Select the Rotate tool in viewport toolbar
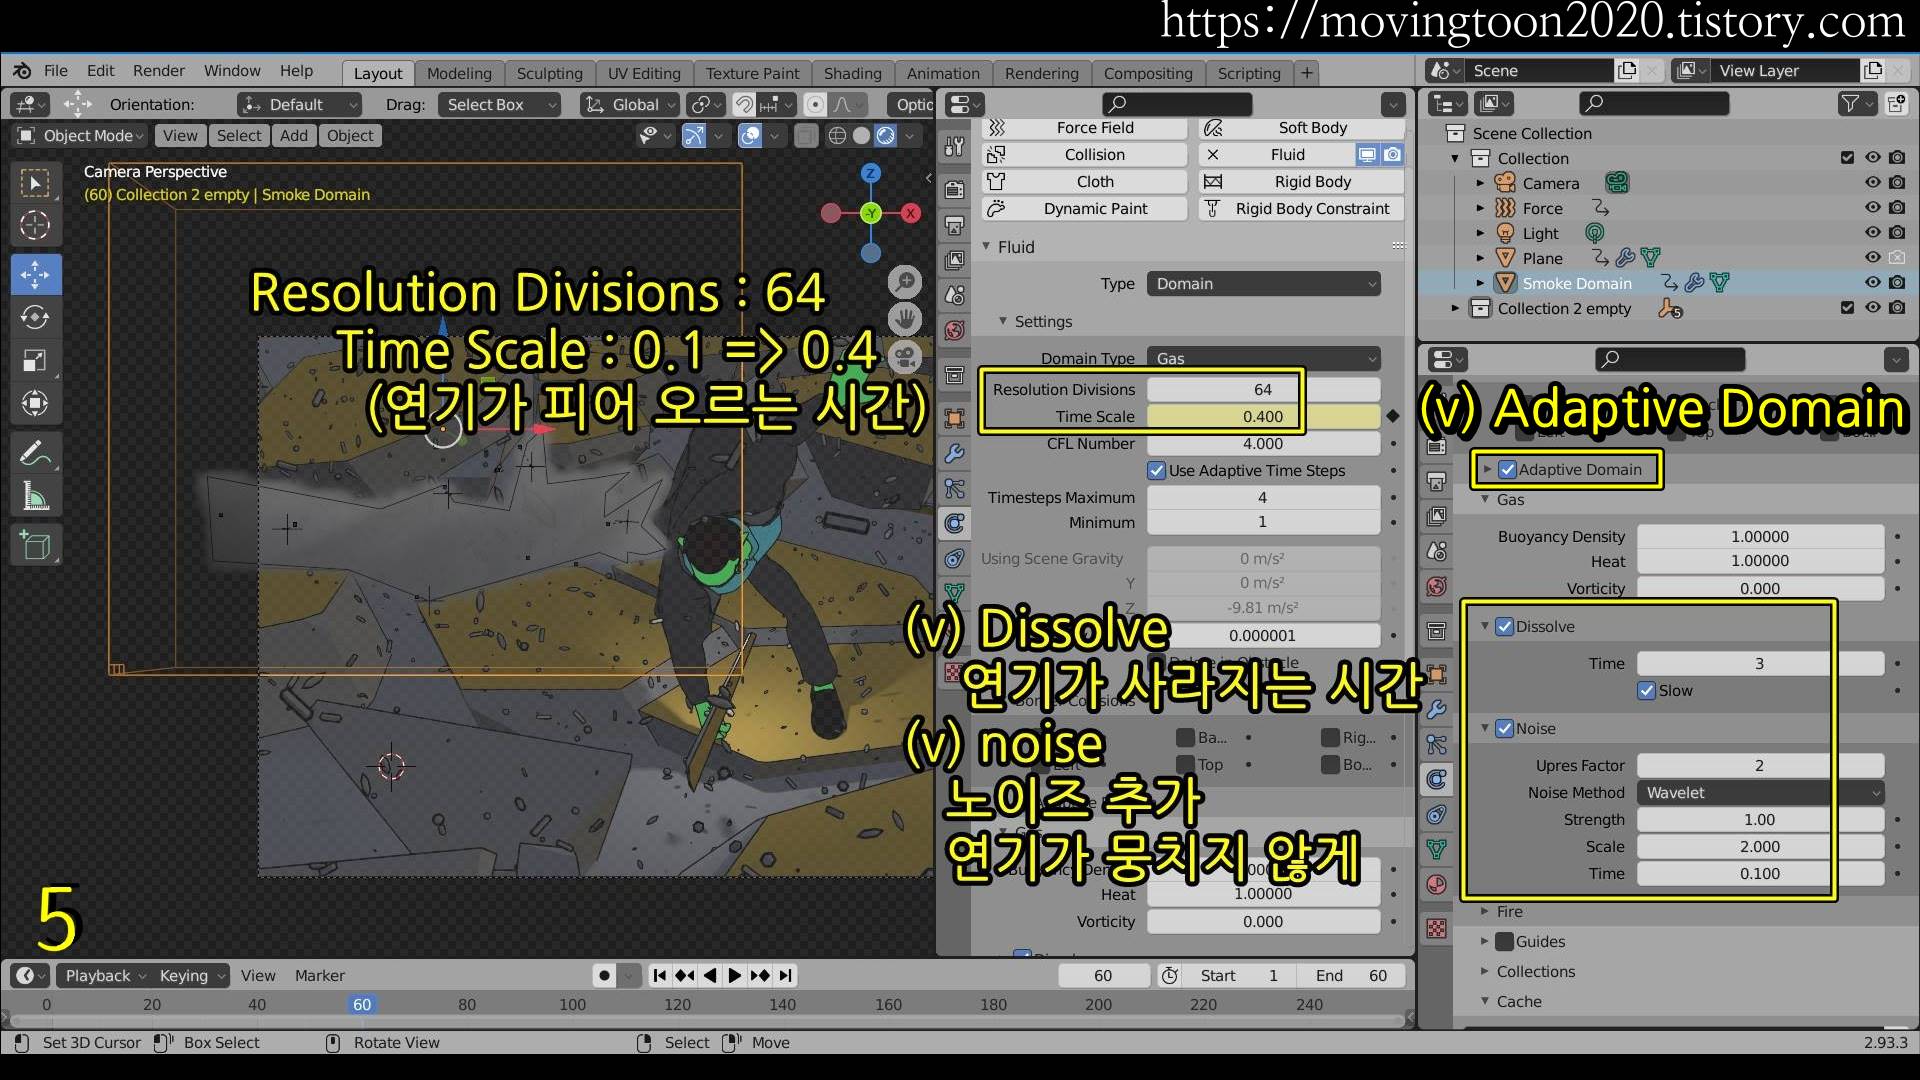 [35, 317]
